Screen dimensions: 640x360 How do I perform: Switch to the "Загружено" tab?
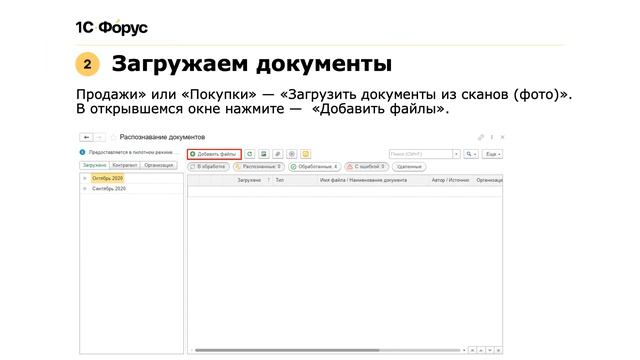pos(94,165)
